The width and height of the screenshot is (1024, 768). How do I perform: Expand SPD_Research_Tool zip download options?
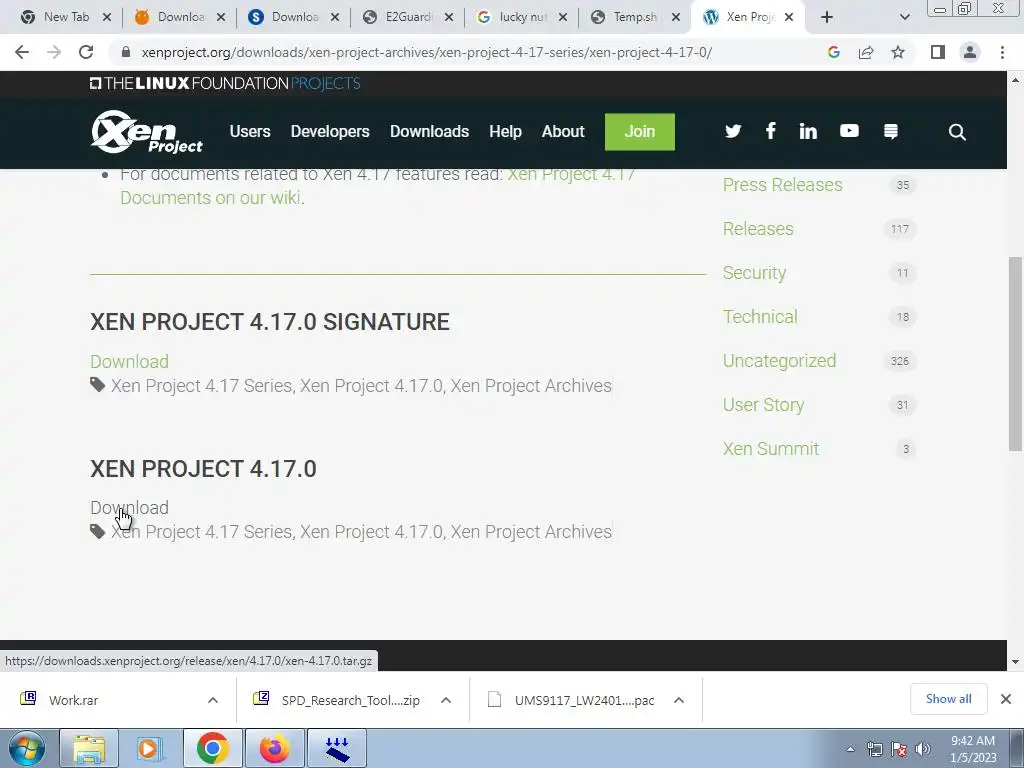pyautogui.click(x=446, y=700)
